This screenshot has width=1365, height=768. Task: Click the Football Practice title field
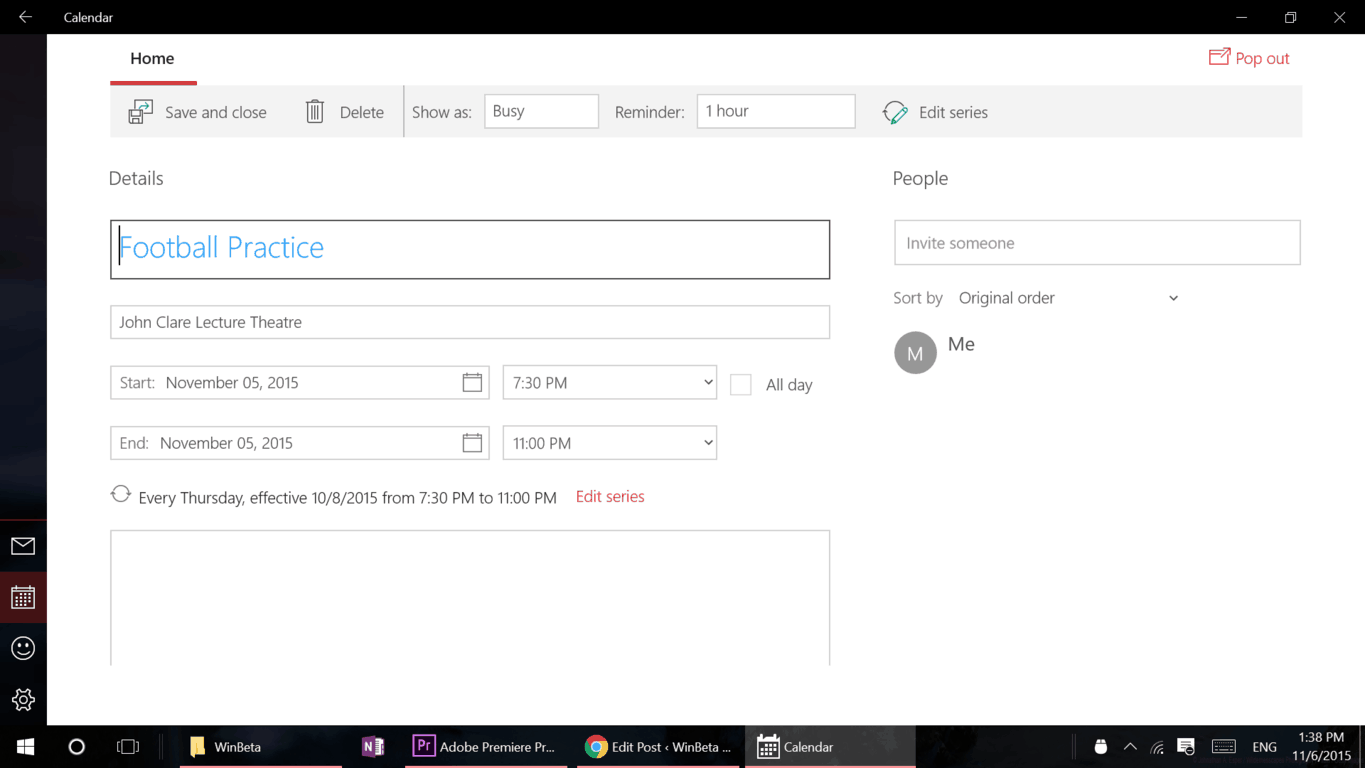coord(470,249)
